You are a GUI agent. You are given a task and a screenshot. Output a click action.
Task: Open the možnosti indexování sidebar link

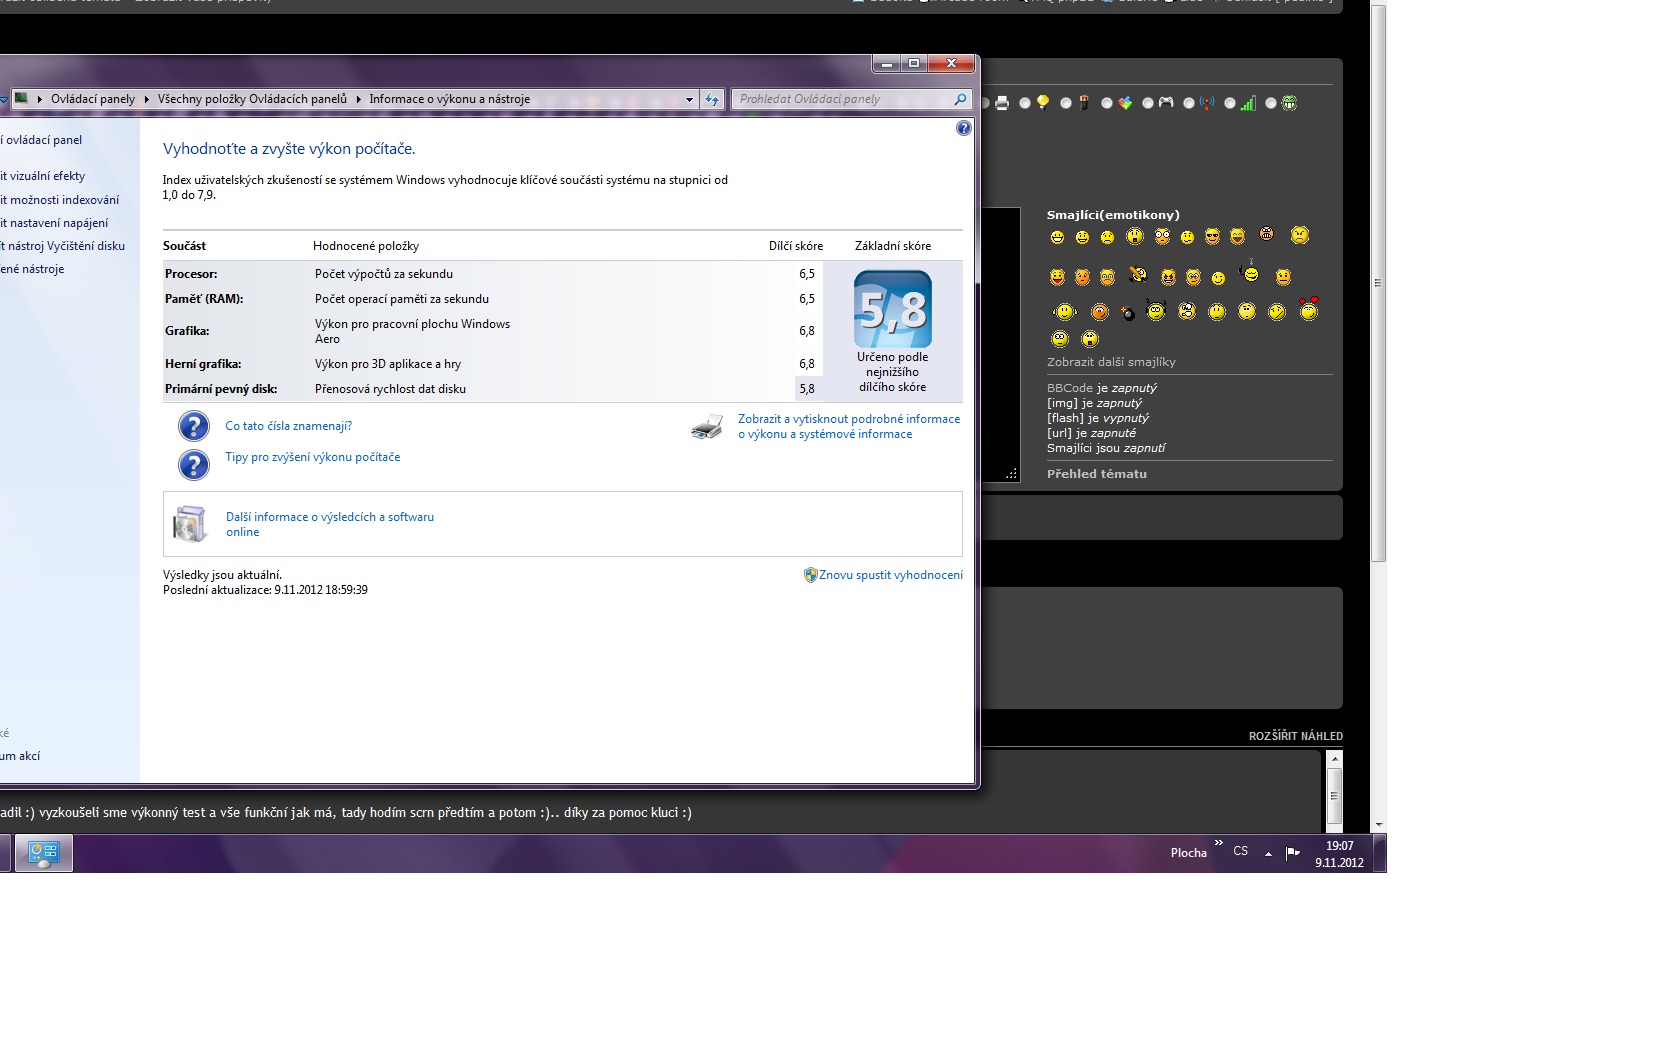(x=60, y=200)
